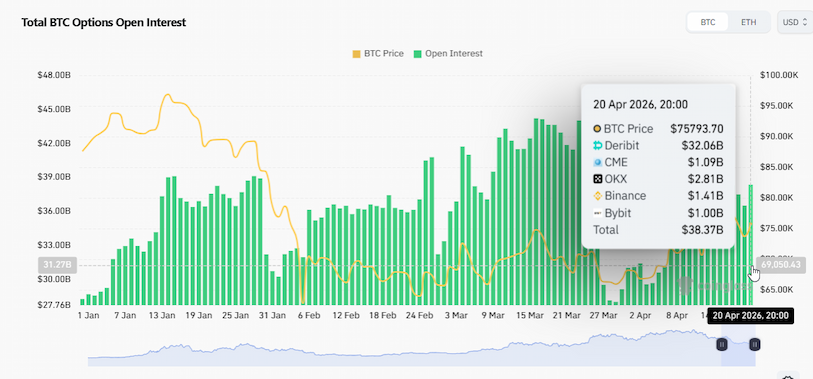The image size is (813, 379).
Task: Click the tooltip date 20 Apr 2026, 20:00
Action: point(640,104)
